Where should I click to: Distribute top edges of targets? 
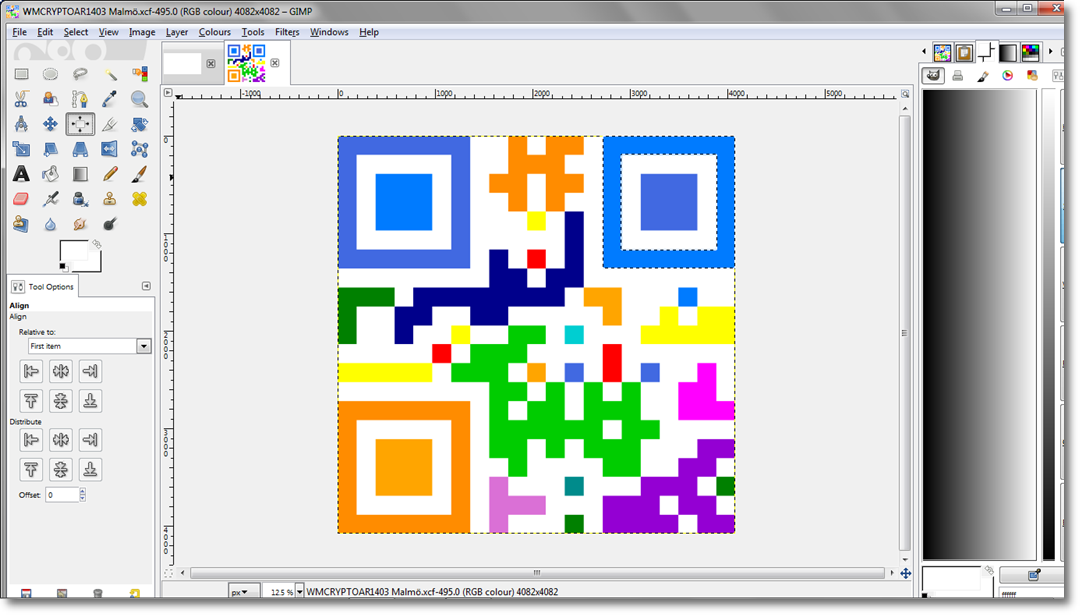coord(31,470)
